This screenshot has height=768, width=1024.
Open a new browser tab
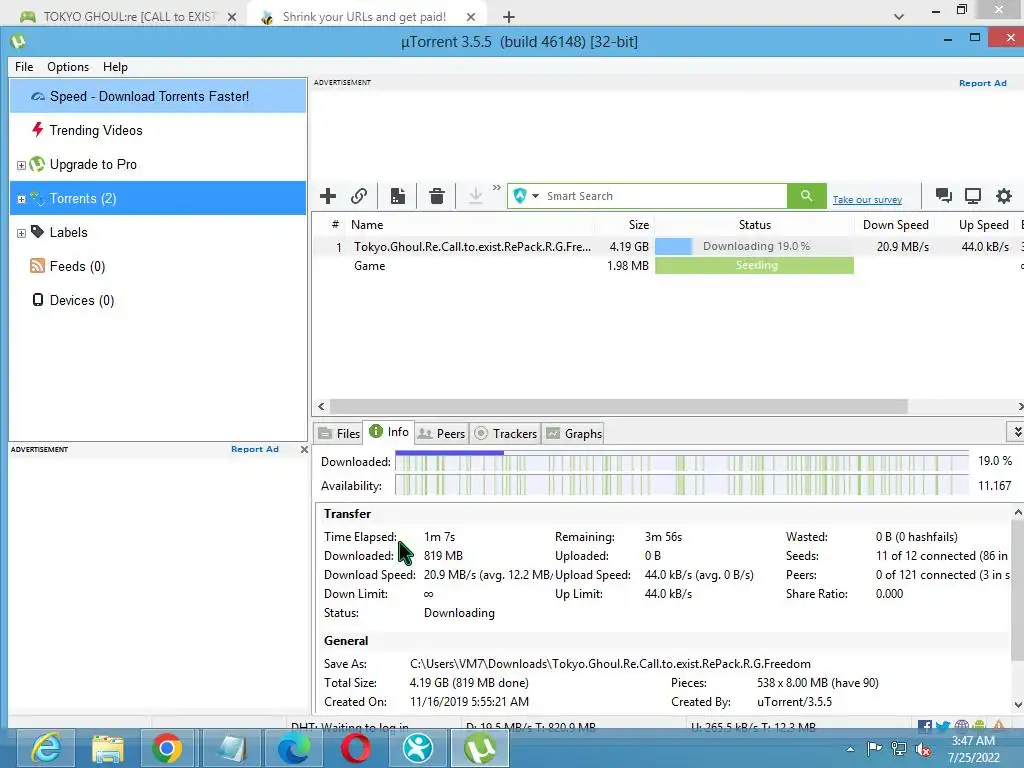click(509, 17)
